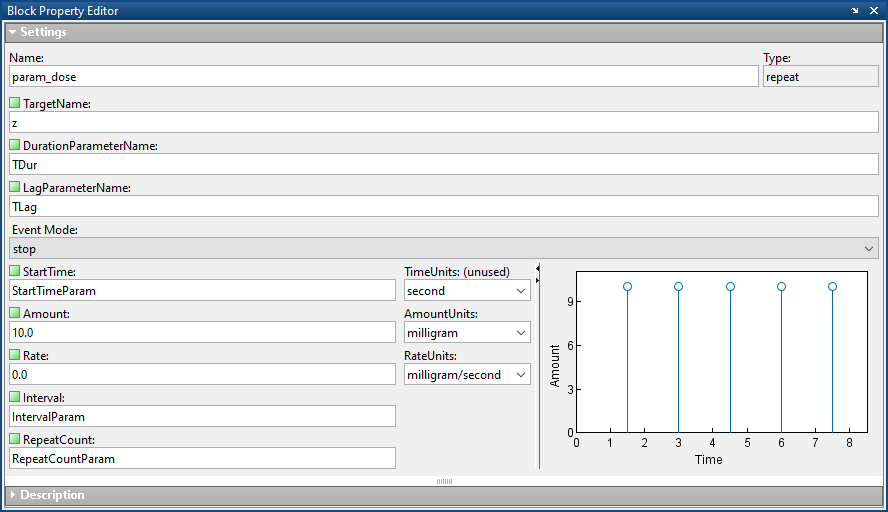Viewport: 888px width, 512px height.
Task: Open the TimeUnits dropdown showing second
Action: 467,291
